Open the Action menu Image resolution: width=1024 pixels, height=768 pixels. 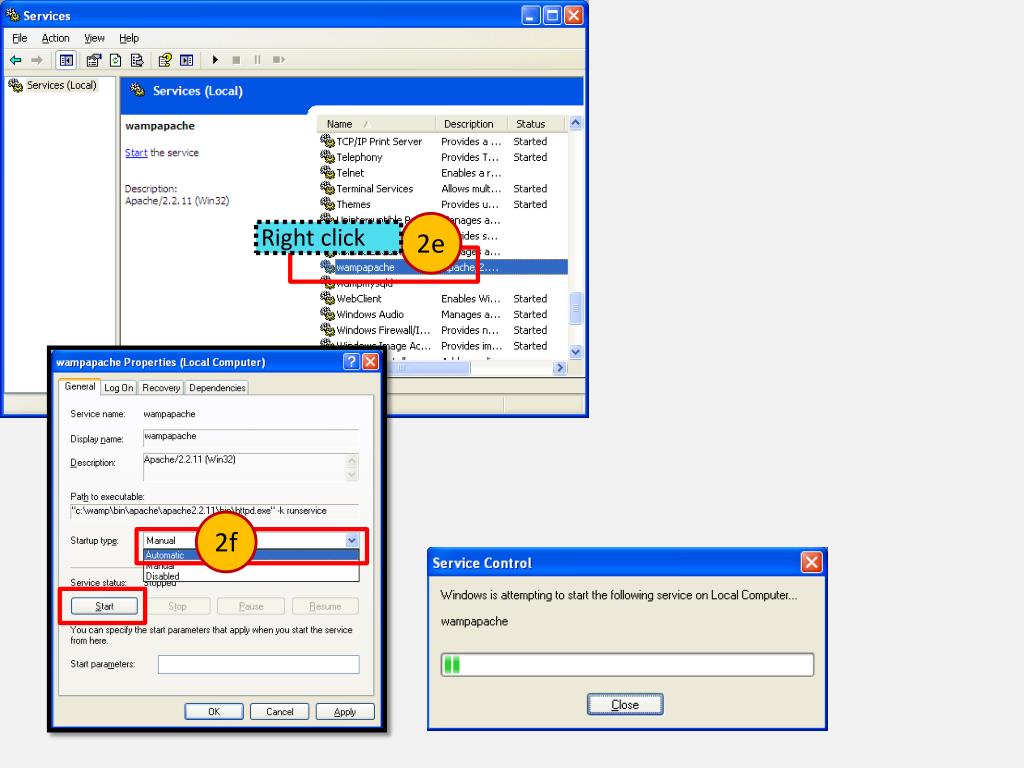pos(56,38)
